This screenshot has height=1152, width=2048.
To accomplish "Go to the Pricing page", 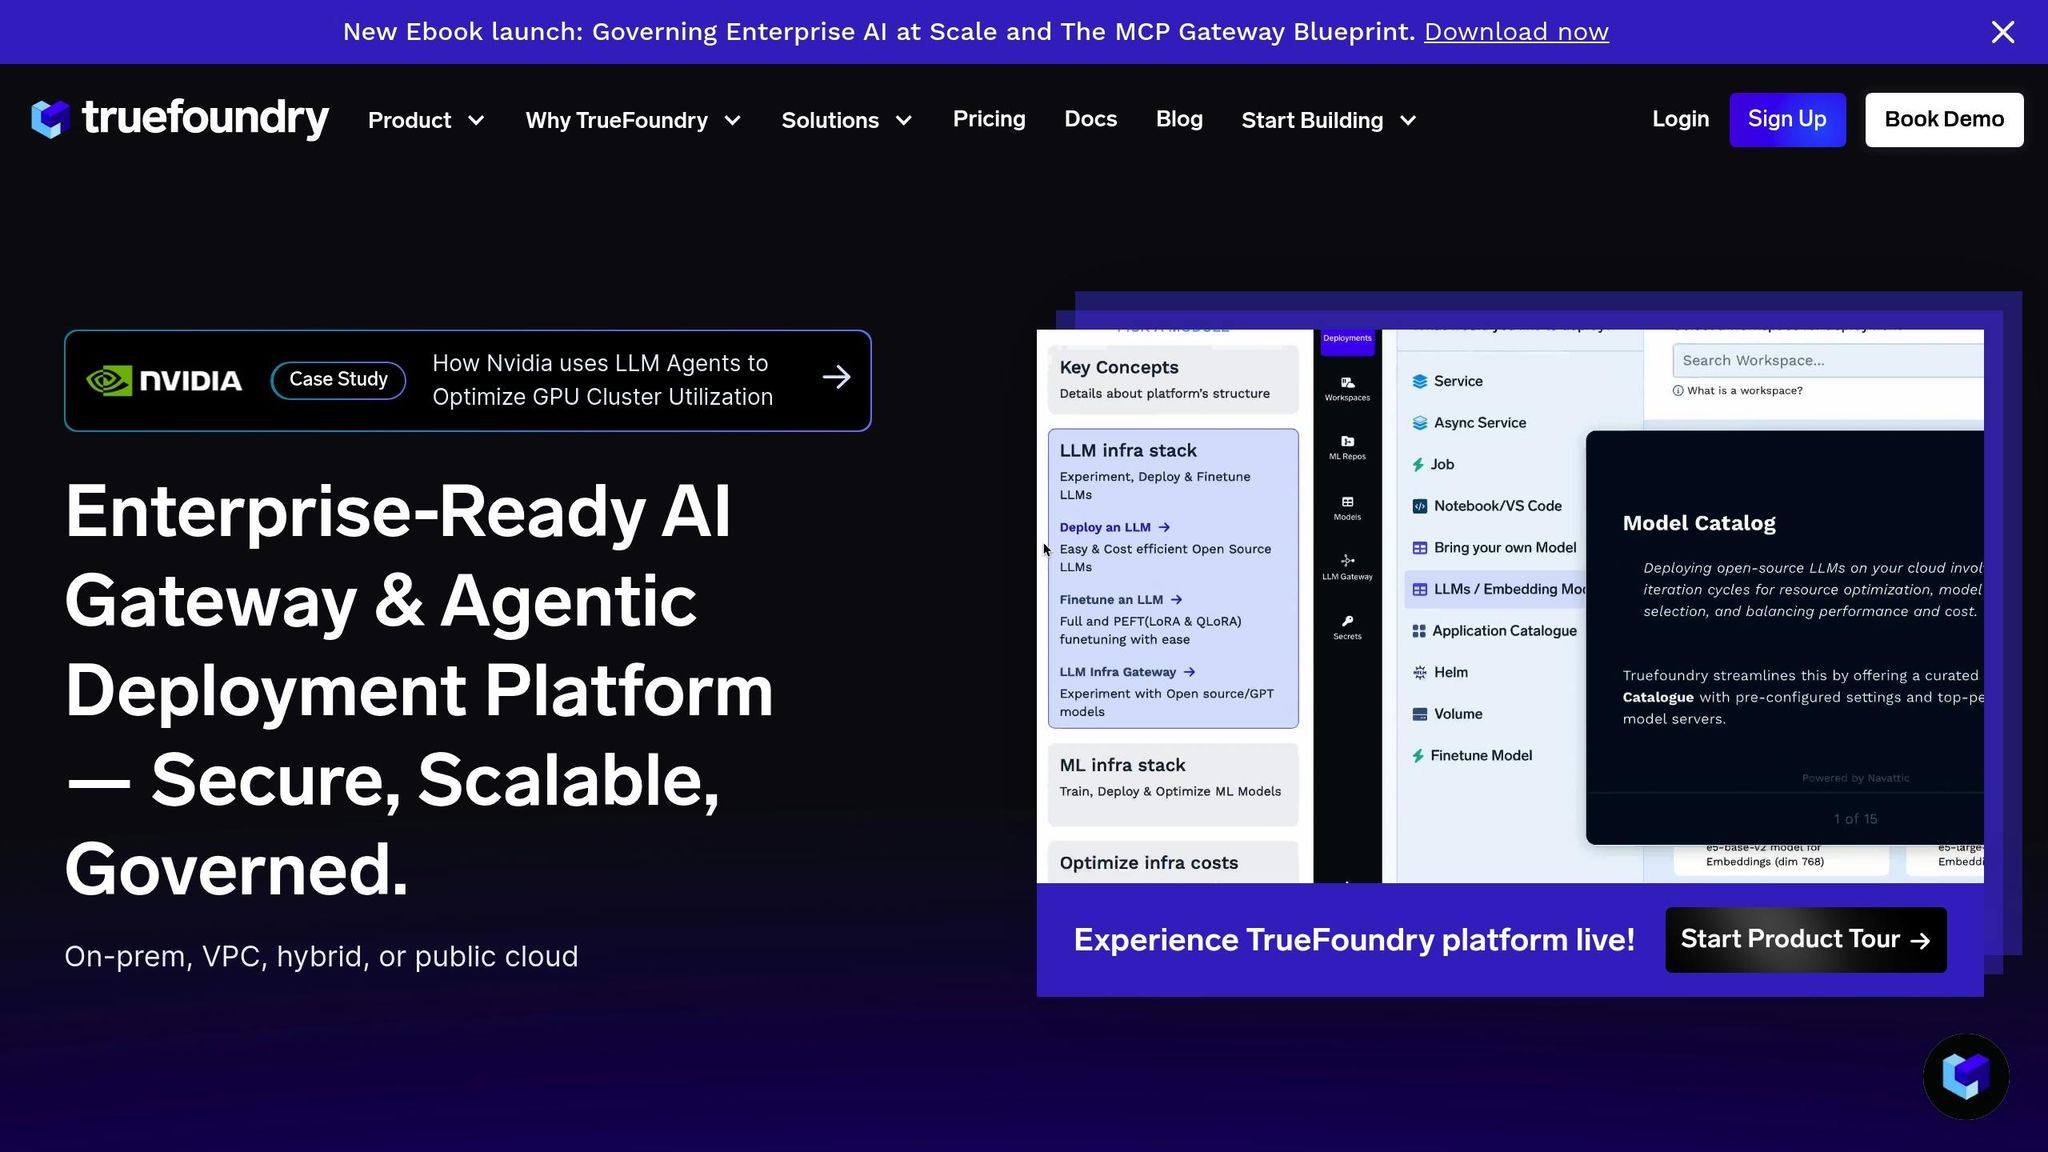I will [x=988, y=119].
